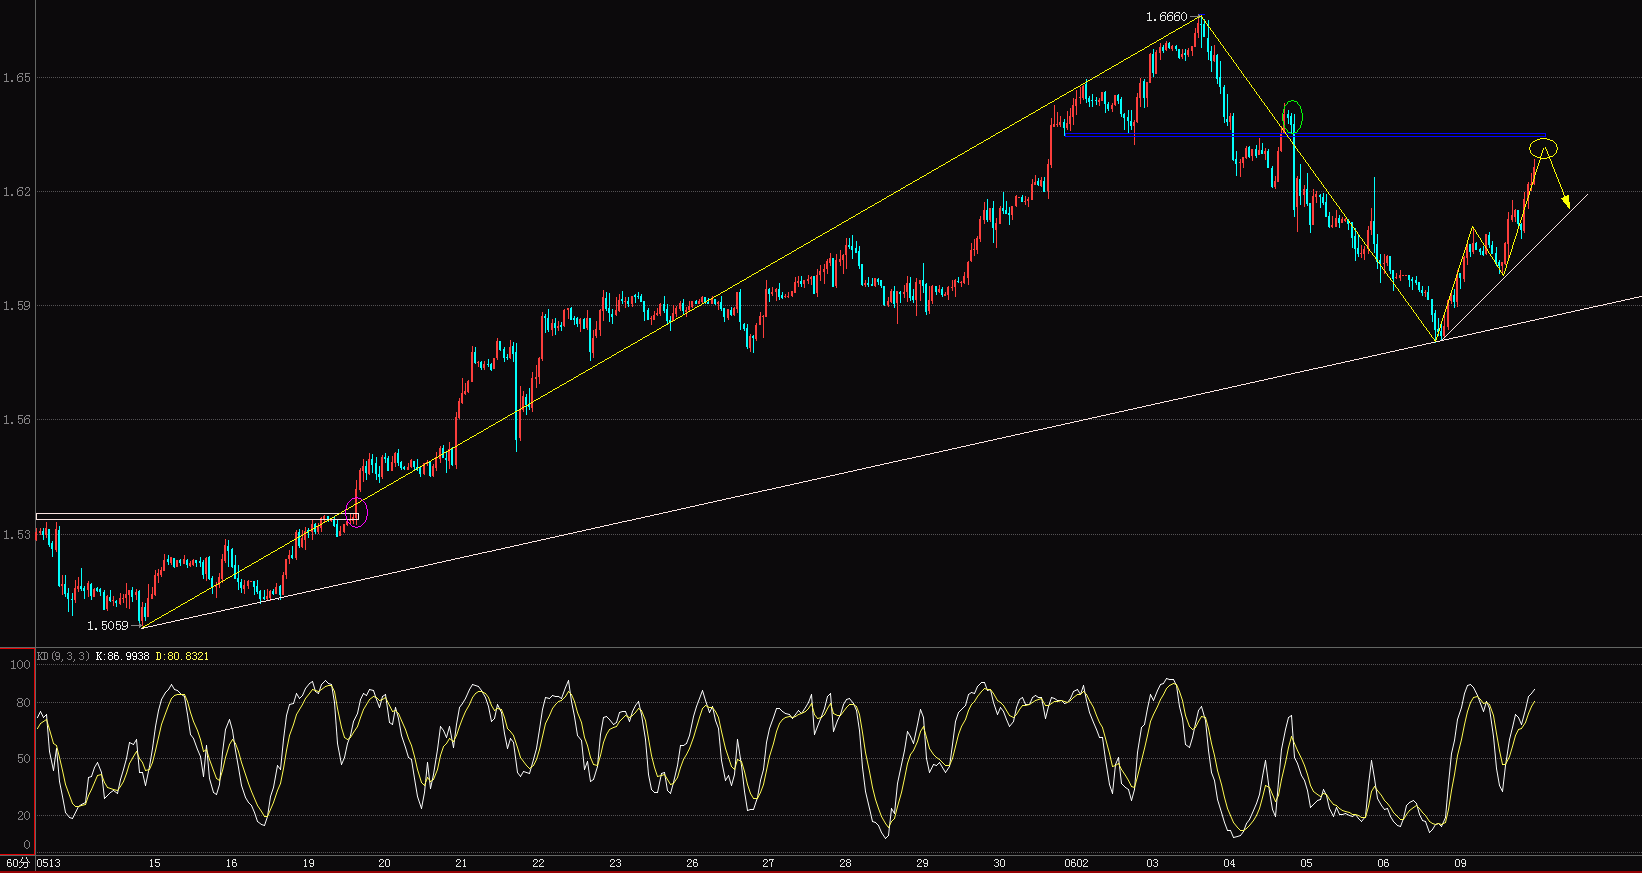Click the 04 date on time axis
Screen dimensions: 1642x873
[x=1229, y=863]
